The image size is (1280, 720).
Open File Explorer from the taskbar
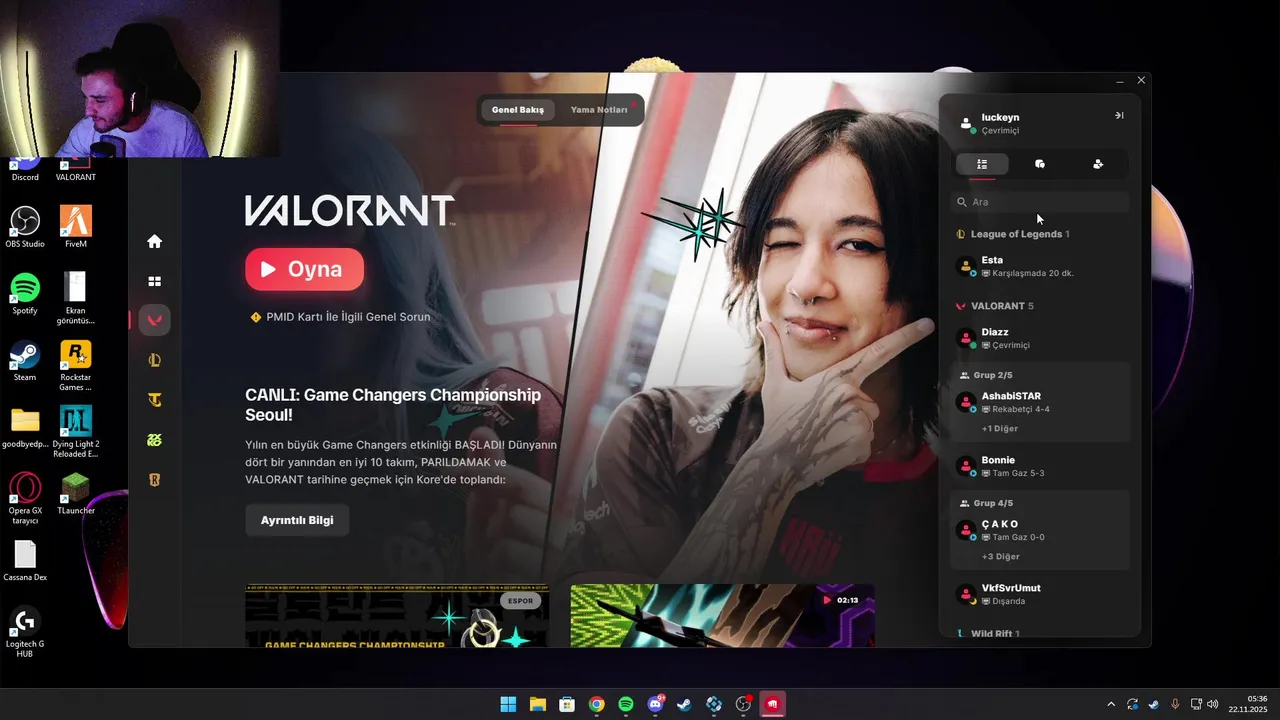[x=537, y=704]
